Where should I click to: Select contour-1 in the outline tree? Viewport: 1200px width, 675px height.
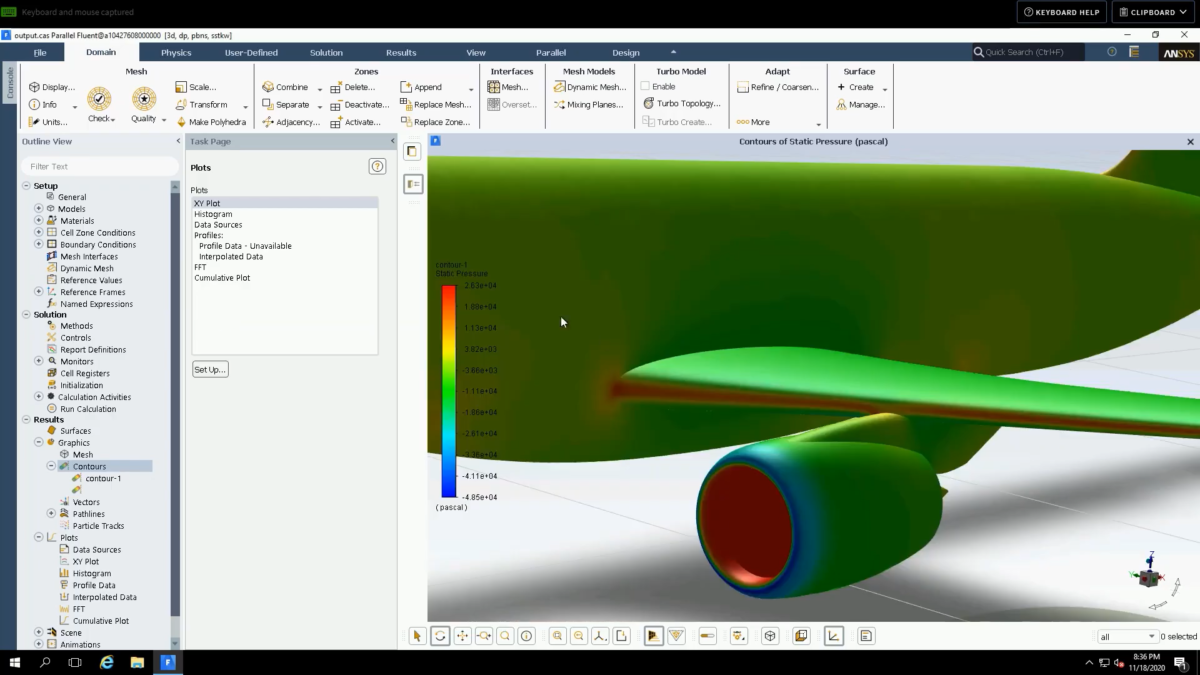(103, 478)
